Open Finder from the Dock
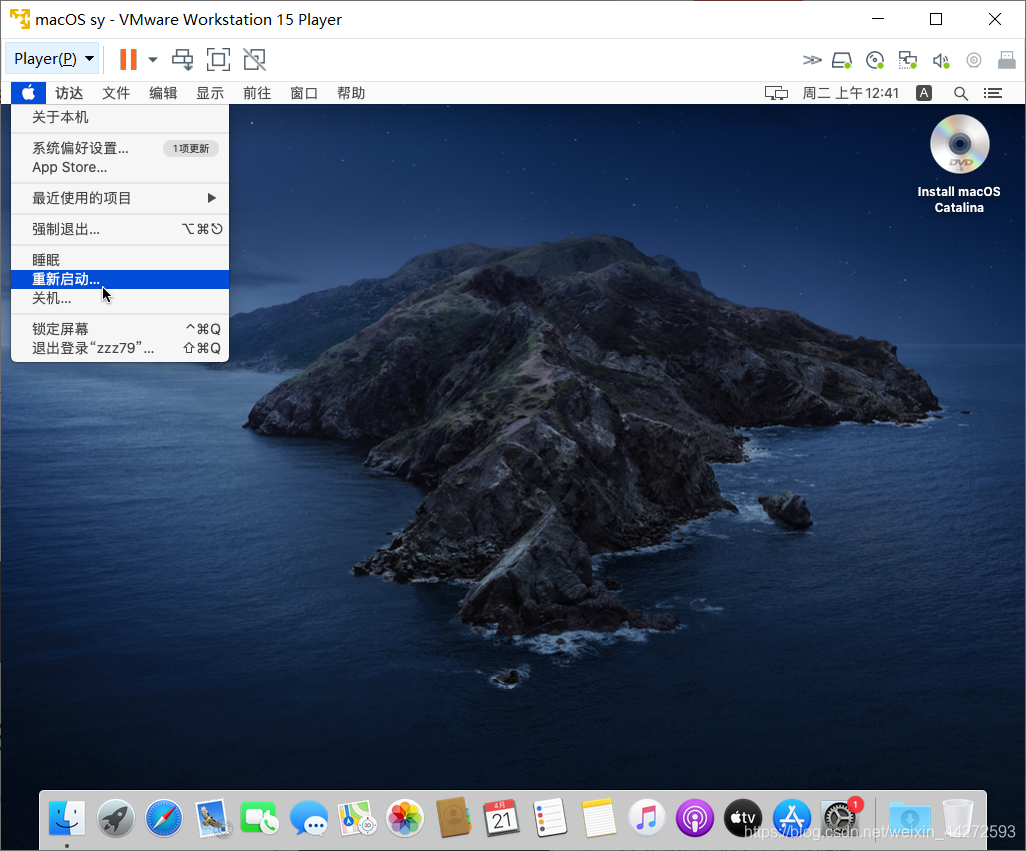The image size is (1026, 851). tap(67, 818)
